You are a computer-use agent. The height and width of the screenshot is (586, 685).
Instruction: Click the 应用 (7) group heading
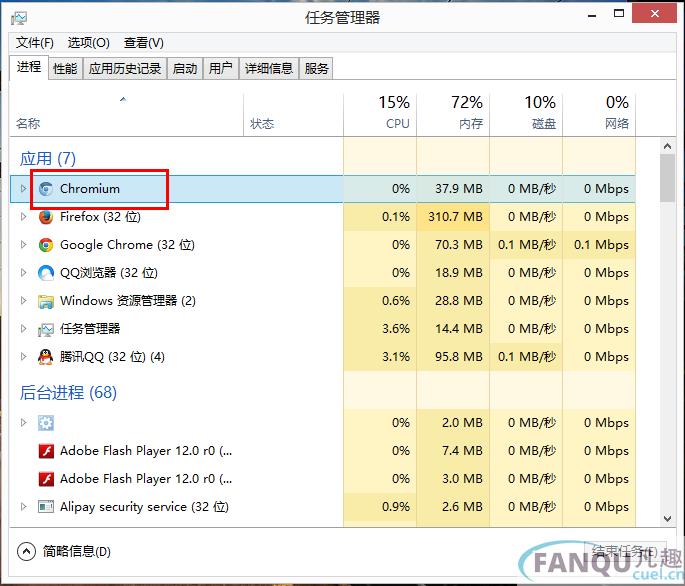click(x=48, y=158)
